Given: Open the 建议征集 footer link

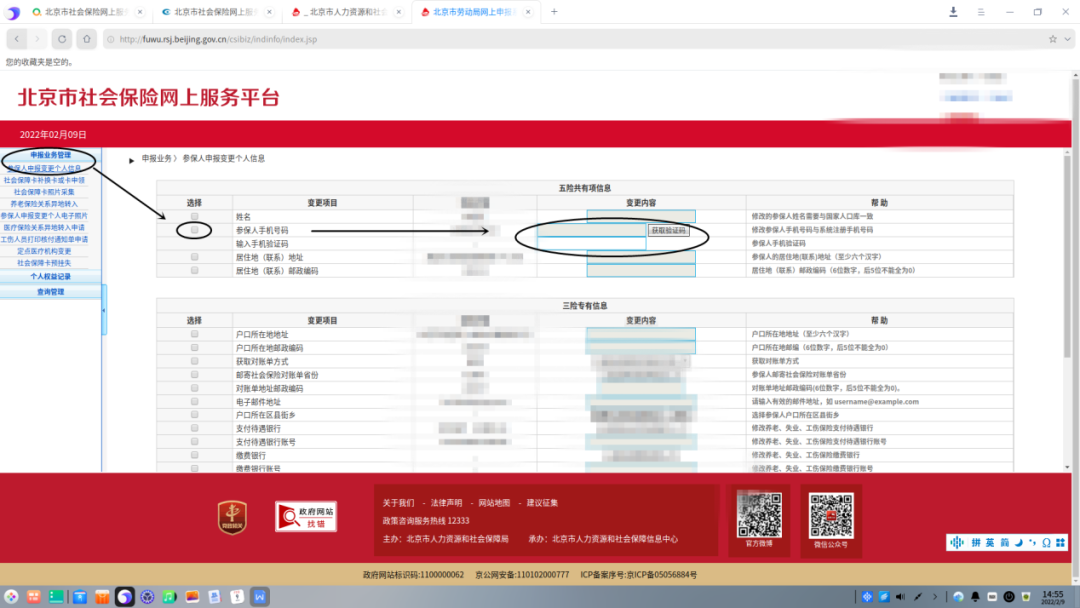Looking at the screenshot, I should tap(542, 503).
